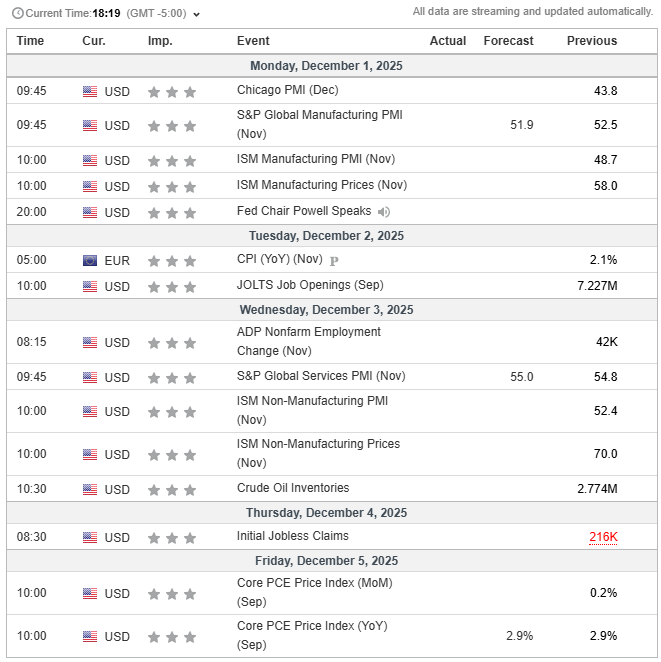The width and height of the screenshot is (661, 662).
Task: Click the Event column header
Action: 253,41
